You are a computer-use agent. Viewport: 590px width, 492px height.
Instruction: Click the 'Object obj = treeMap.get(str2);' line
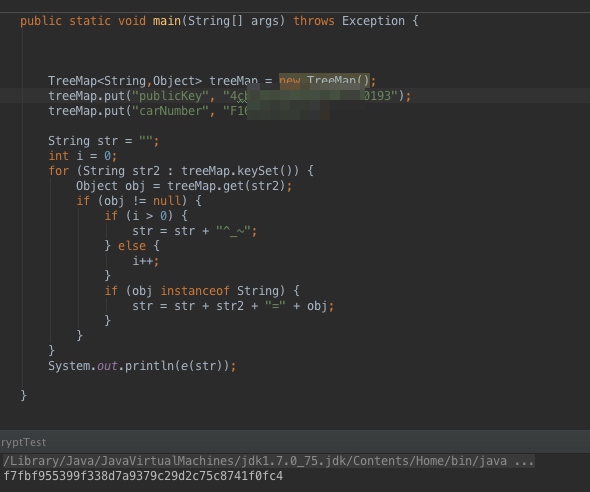[184, 186]
